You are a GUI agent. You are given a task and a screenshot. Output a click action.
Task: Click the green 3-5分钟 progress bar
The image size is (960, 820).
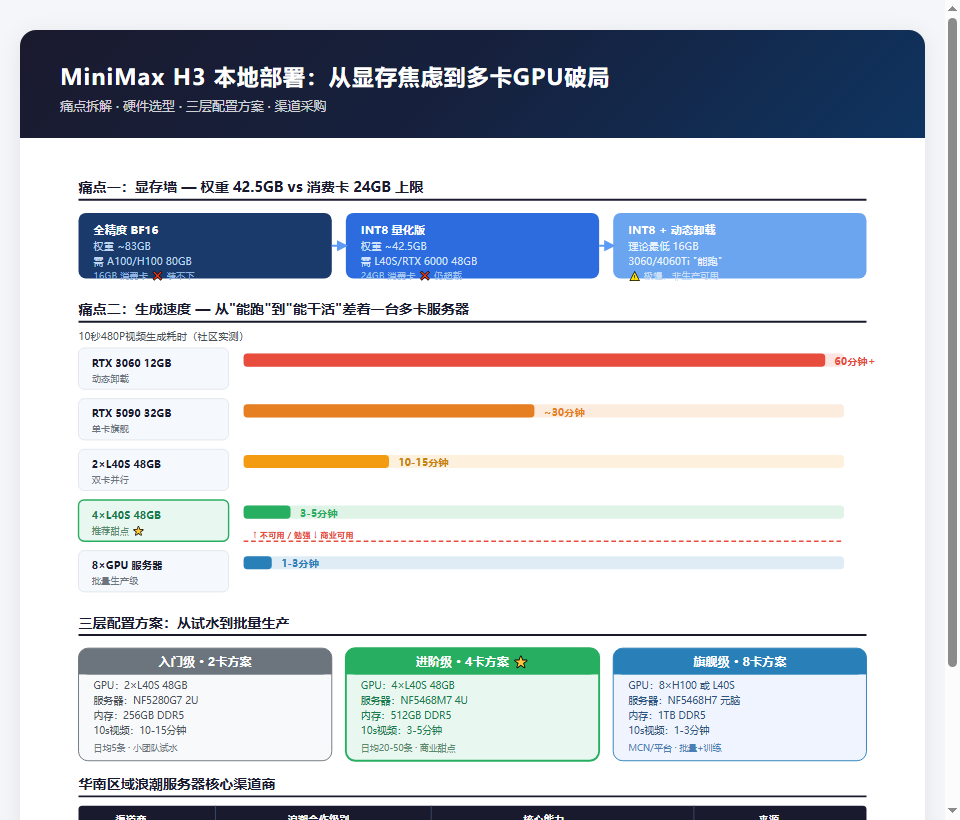[x=267, y=512]
